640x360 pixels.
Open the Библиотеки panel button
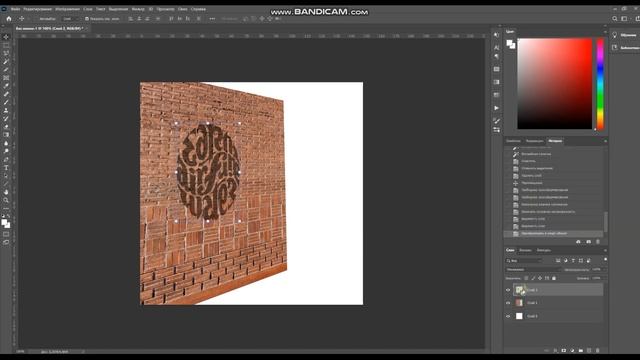pos(625,48)
